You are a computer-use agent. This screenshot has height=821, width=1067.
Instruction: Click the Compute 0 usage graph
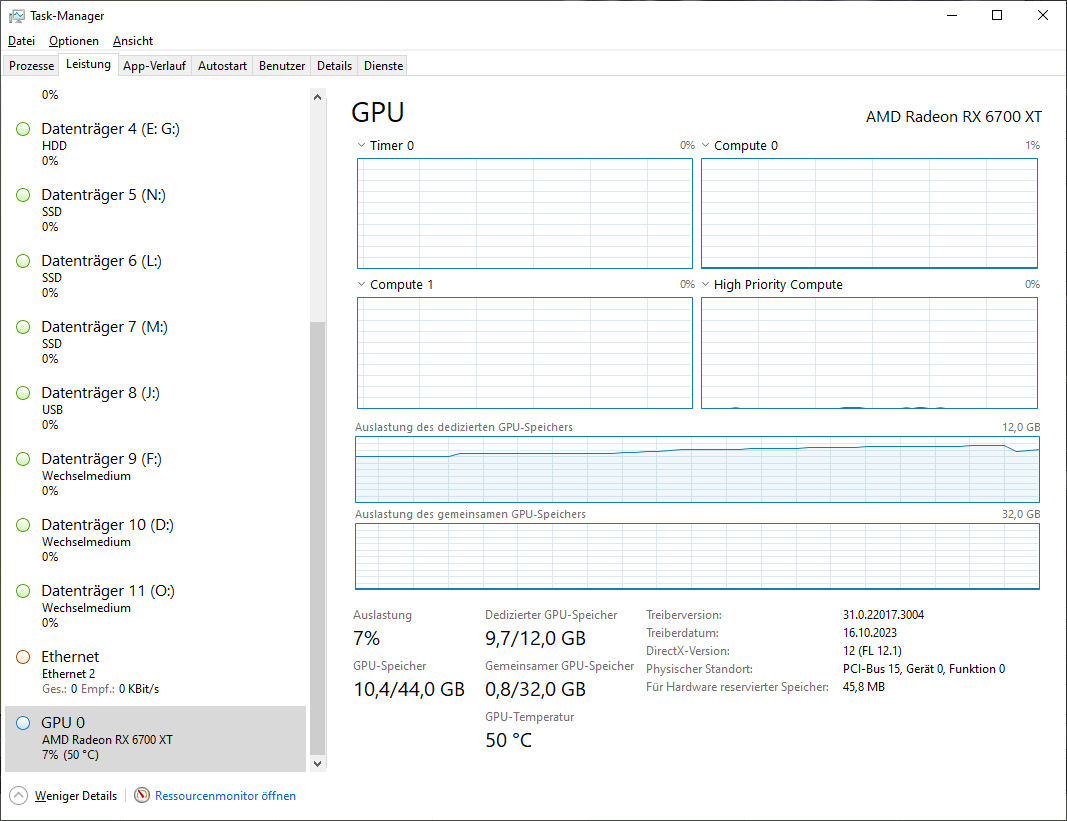[x=869, y=213]
